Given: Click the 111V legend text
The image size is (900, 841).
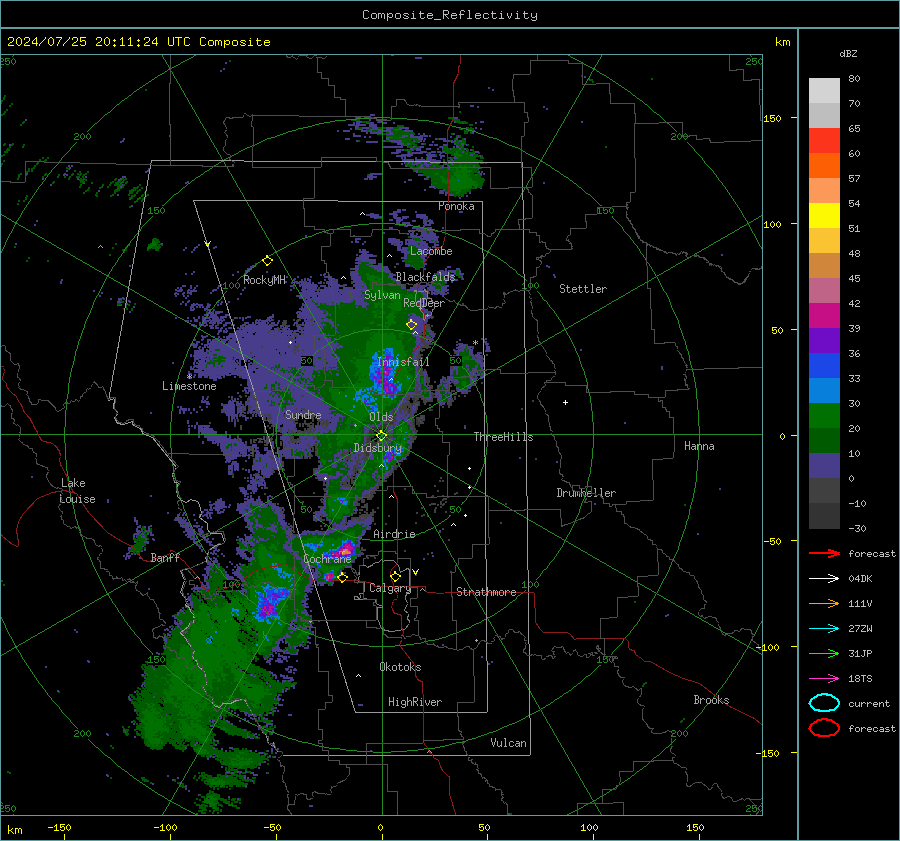Looking at the screenshot, I should click(x=860, y=603).
